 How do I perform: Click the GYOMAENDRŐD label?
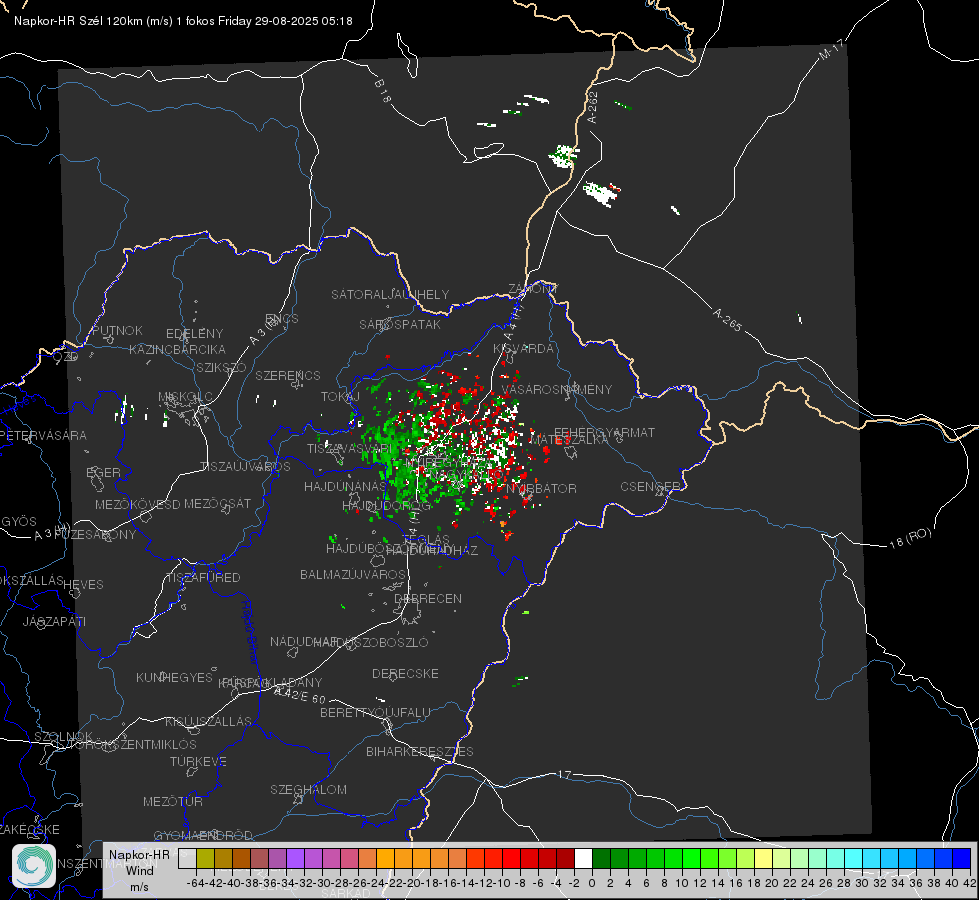(x=203, y=836)
